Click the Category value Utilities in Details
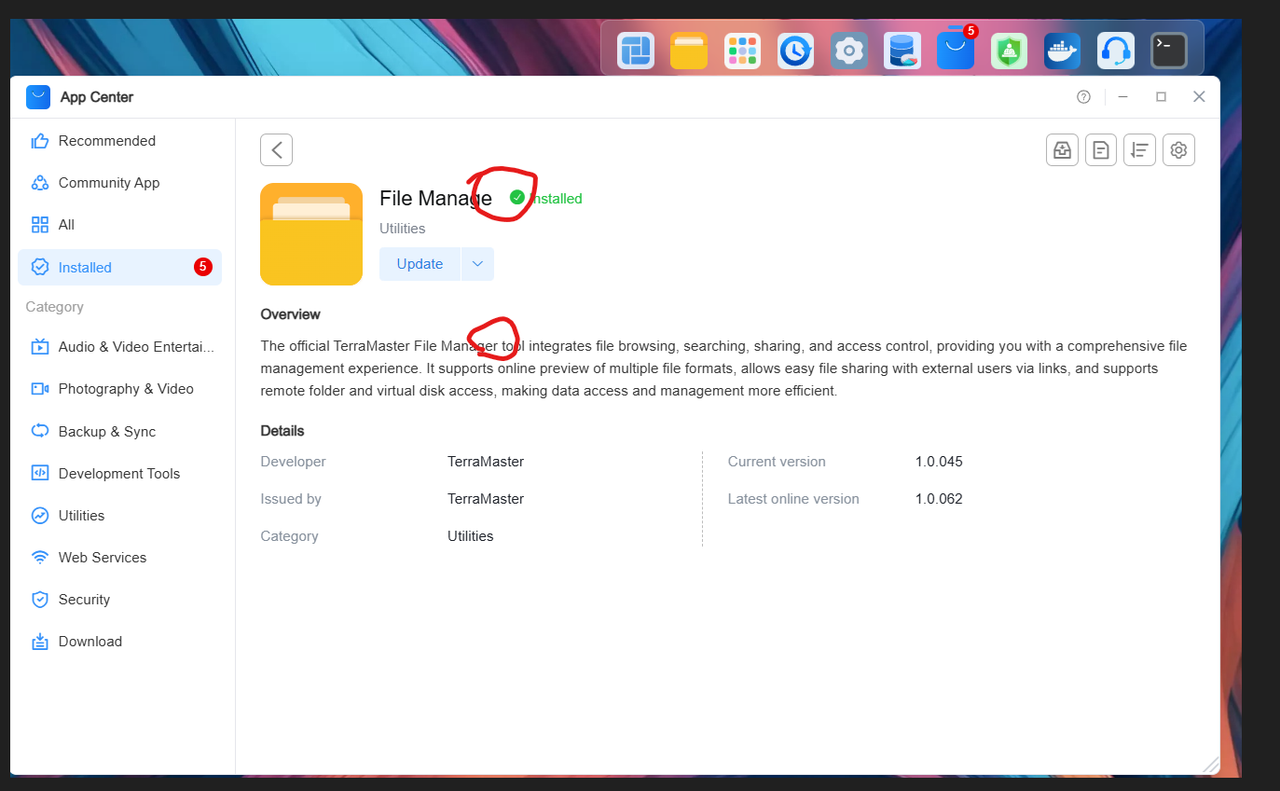Image resolution: width=1280 pixels, height=791 pixels. pos(471,536)
